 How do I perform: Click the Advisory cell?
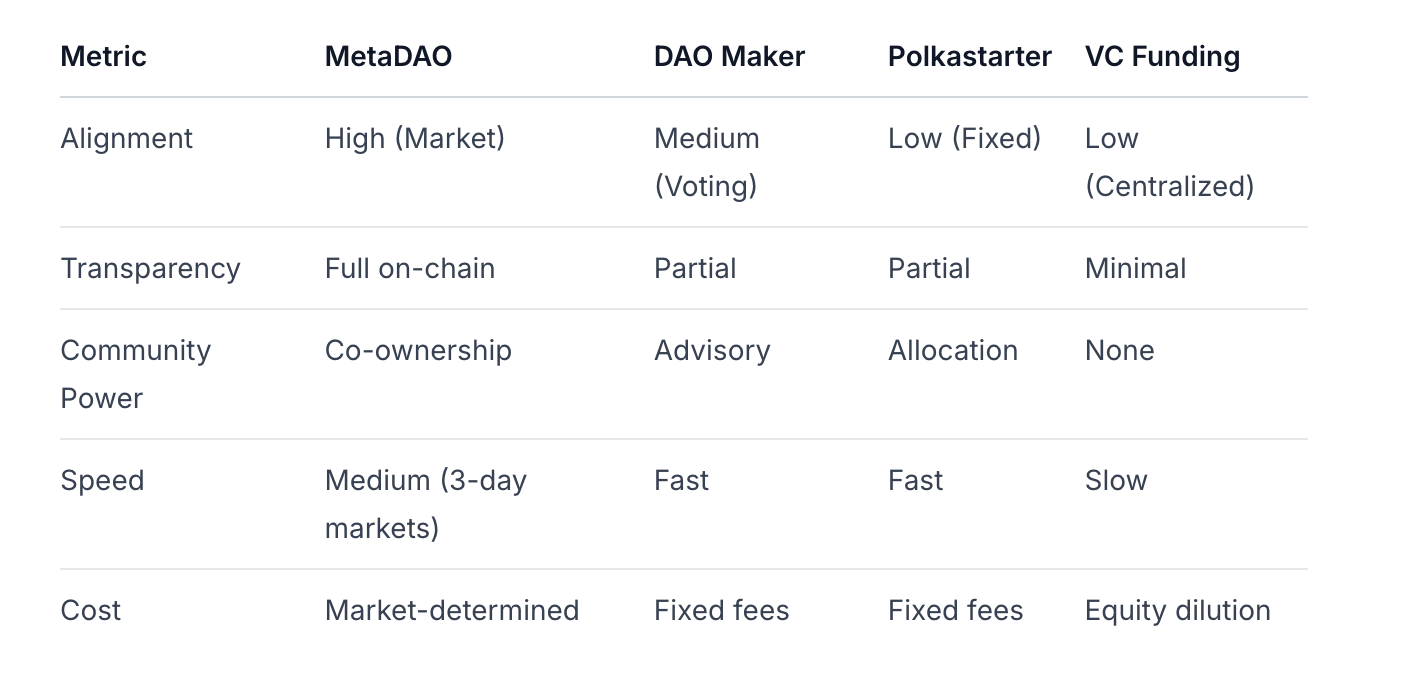(x=712, y=350)
